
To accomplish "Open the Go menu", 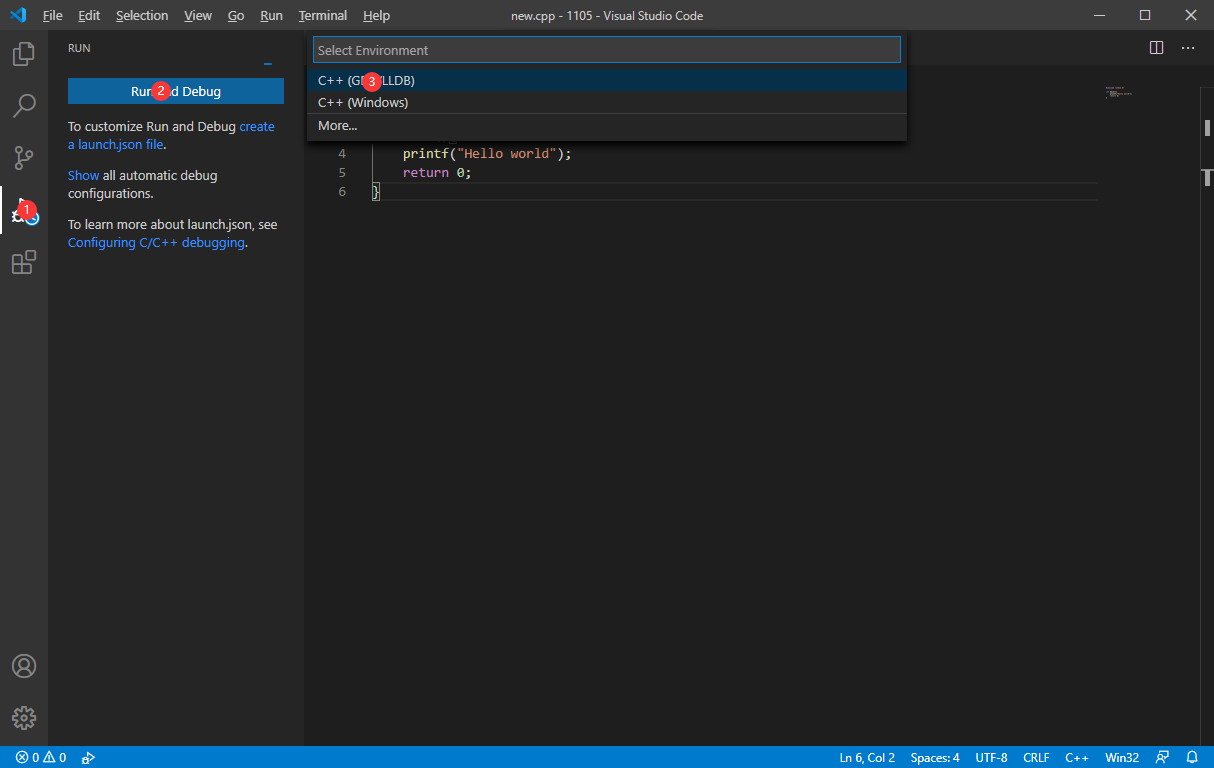I will [236, 15].
